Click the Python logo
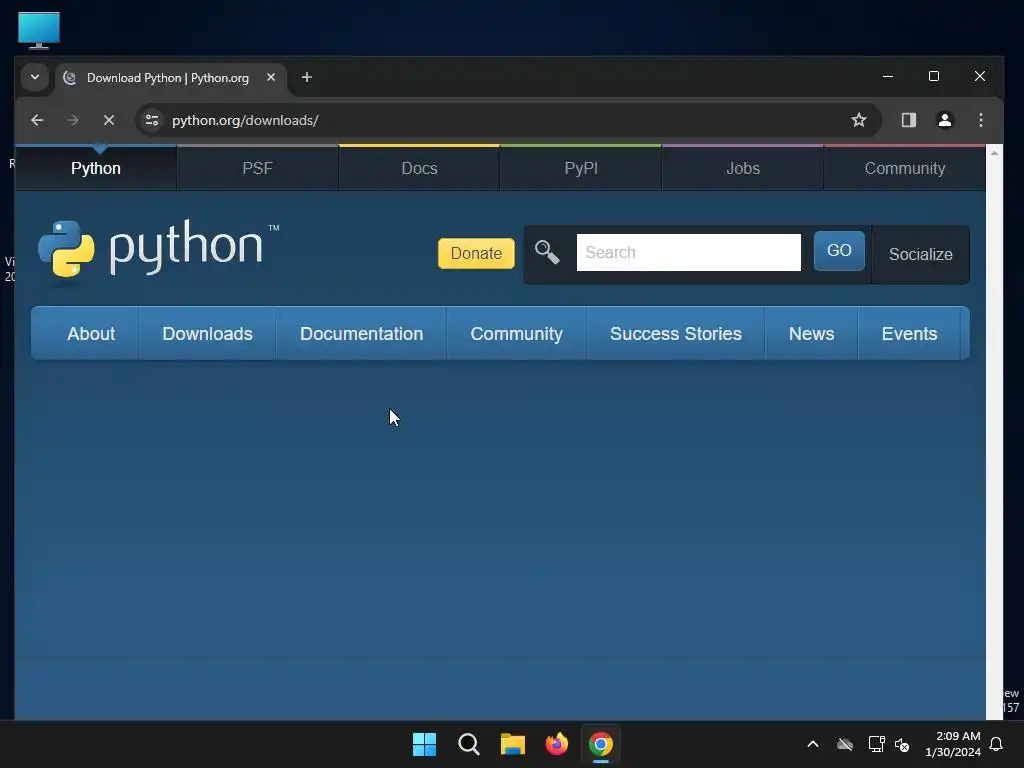The image size is (1024, 768). pos(159,249)
